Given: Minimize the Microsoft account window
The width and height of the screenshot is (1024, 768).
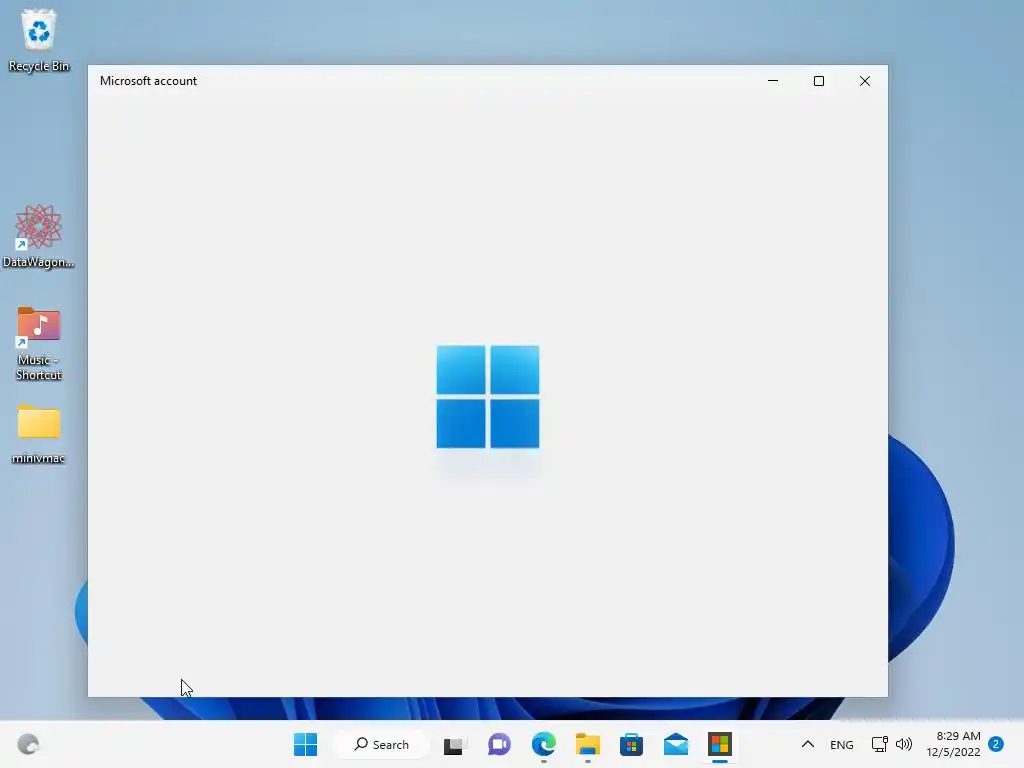Looking at the screenshot, I should (x=773, y=81).
